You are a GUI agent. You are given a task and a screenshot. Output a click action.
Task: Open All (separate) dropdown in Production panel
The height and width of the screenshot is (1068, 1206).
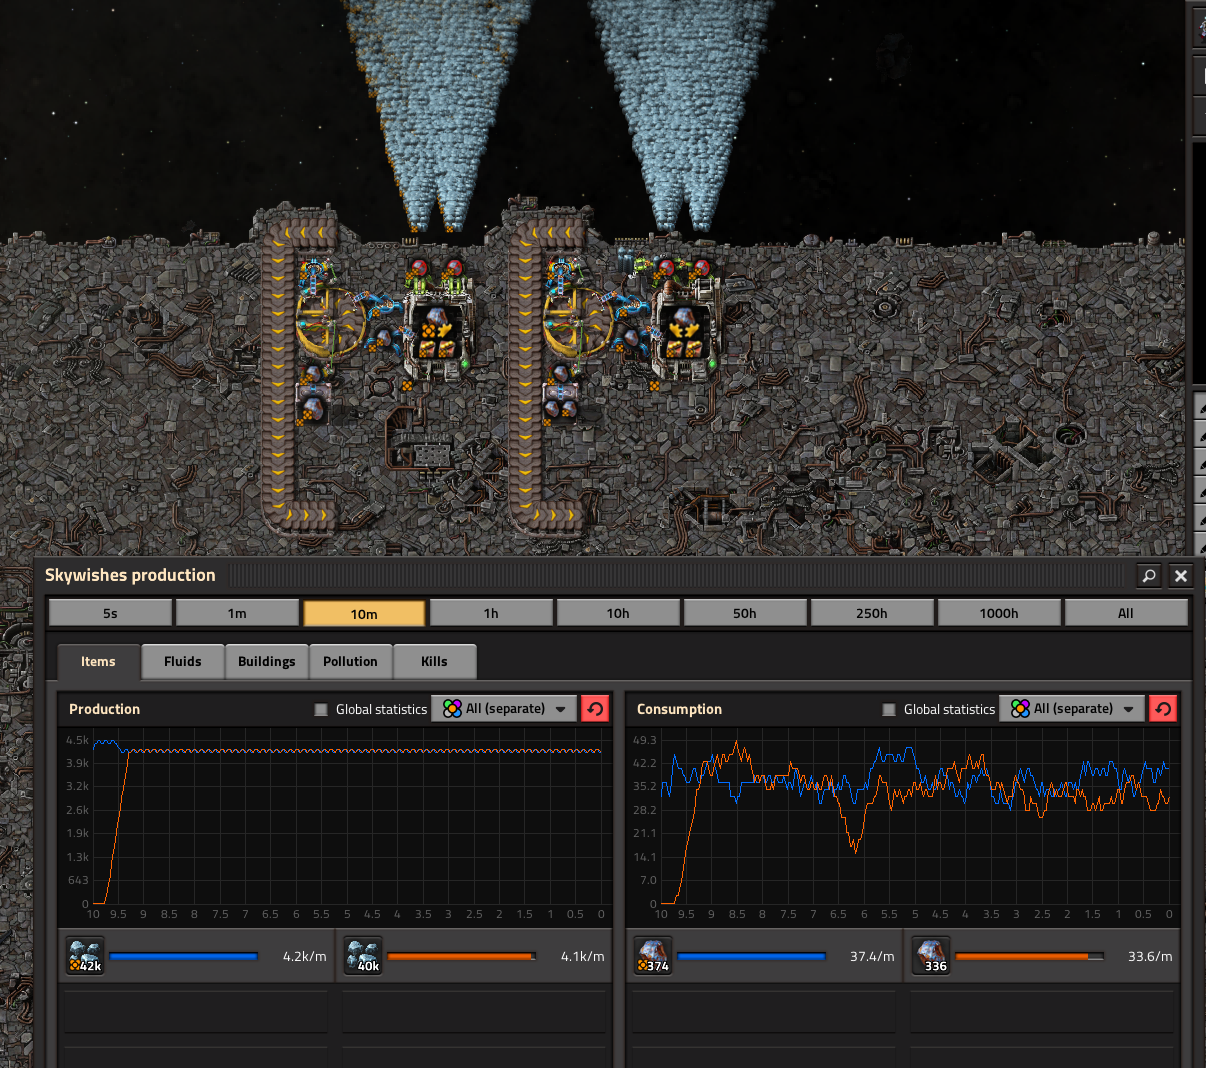504,709
